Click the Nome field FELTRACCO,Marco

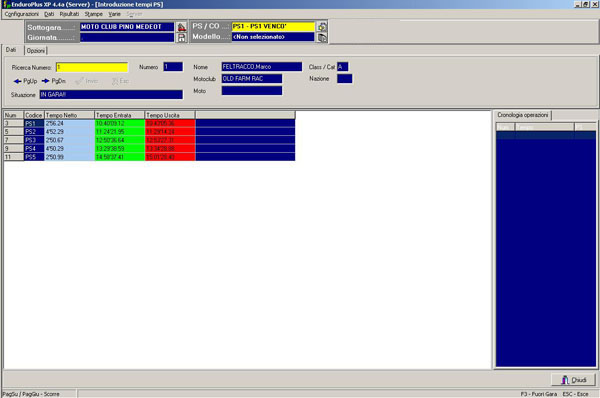(x=262, y=67)
